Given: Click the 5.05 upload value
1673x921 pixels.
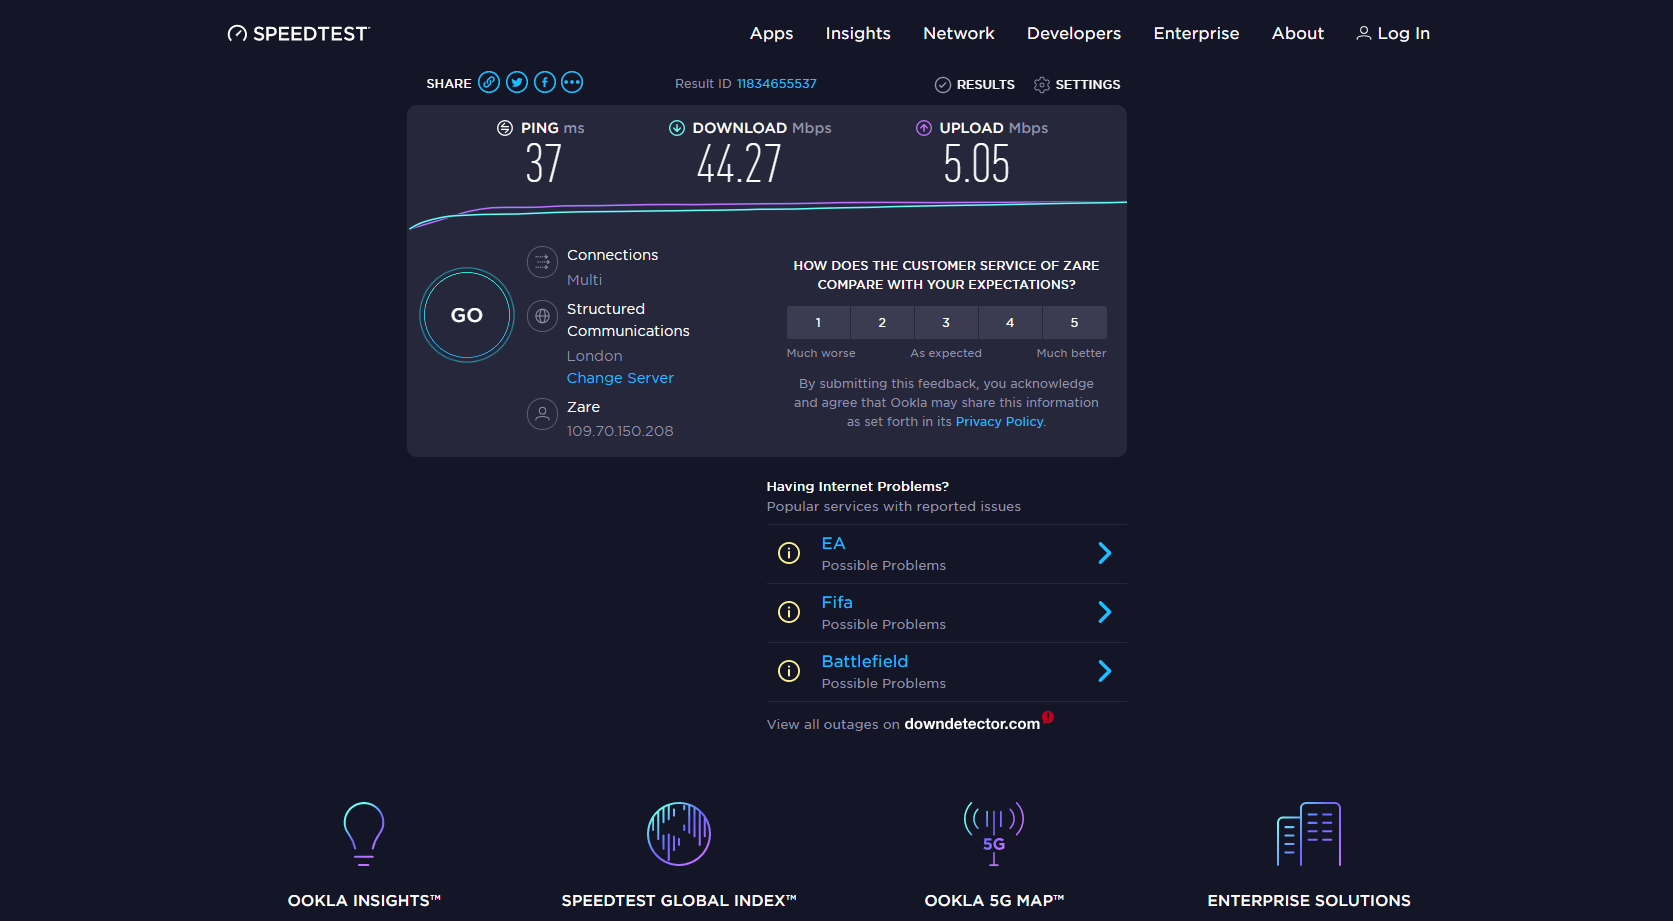Looking at the screenshot, I should click(x=977, y=164).
